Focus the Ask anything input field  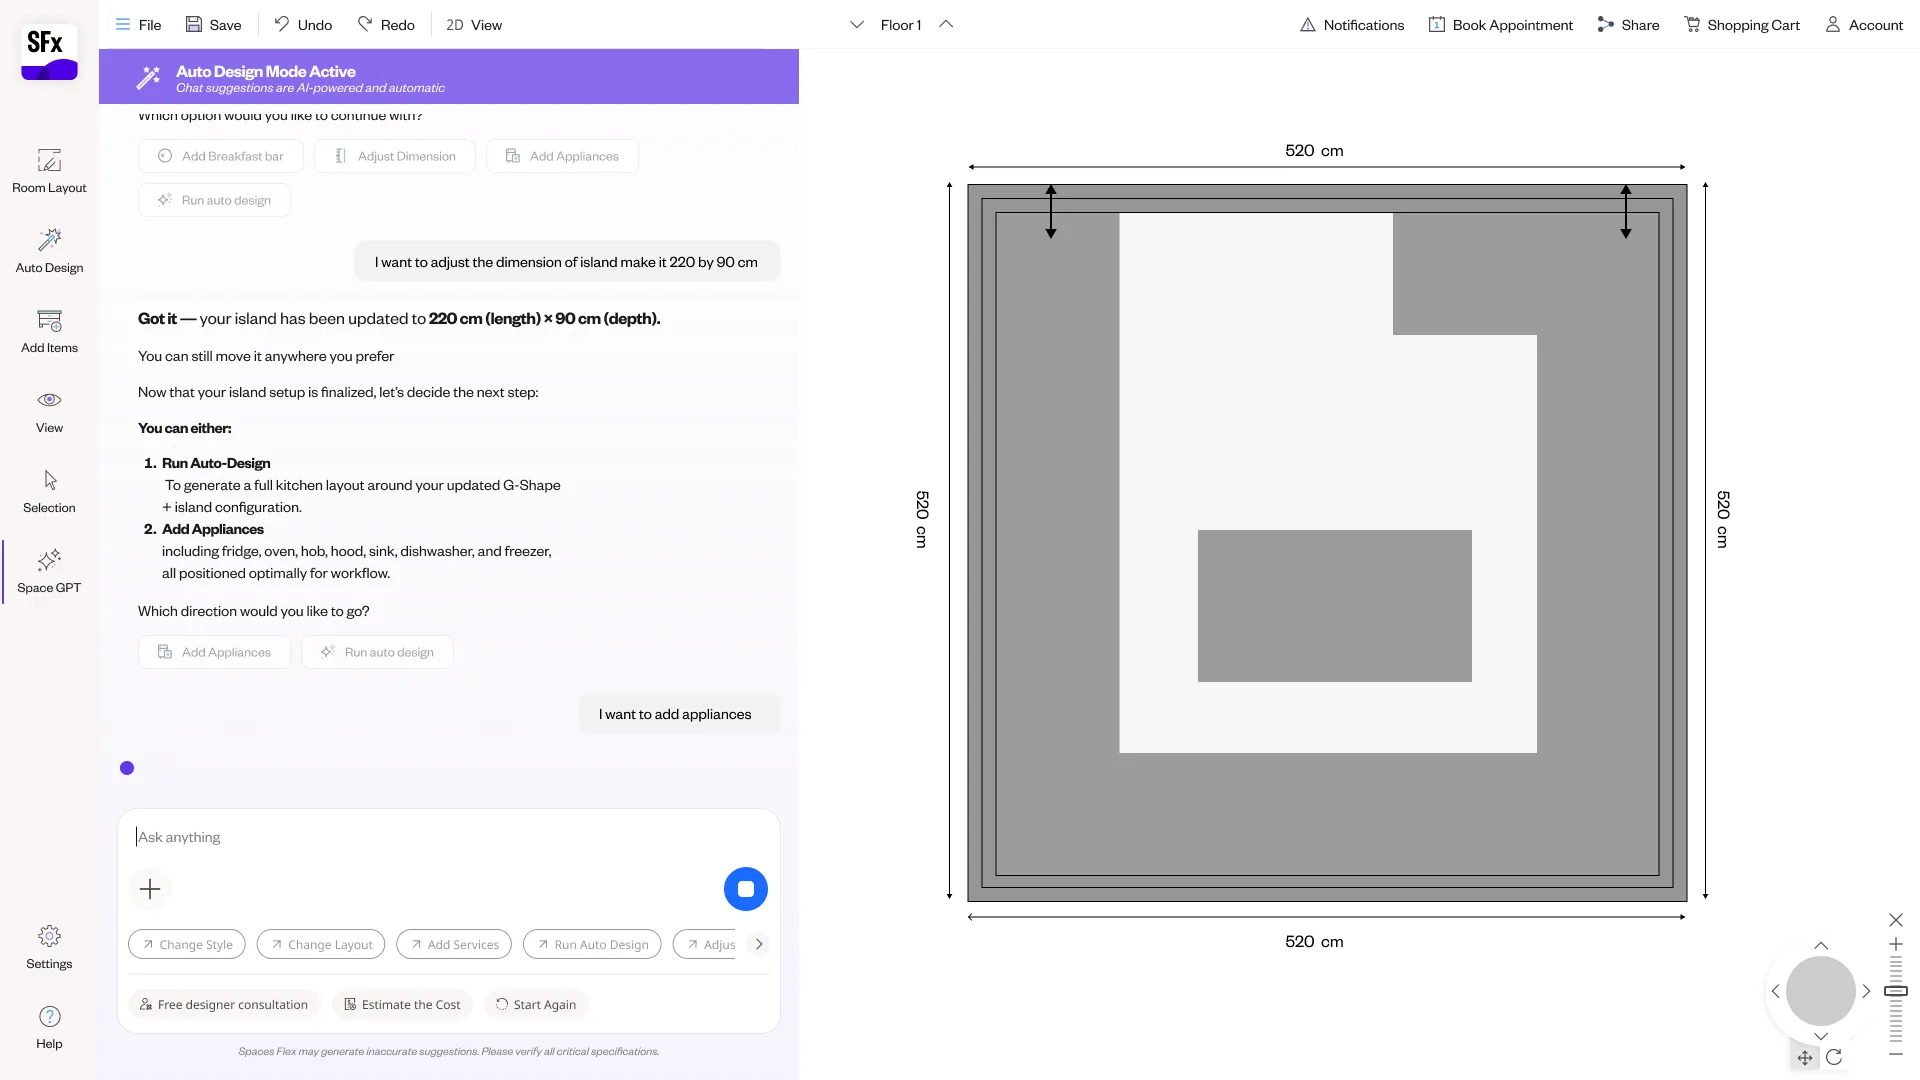[448, 837]
